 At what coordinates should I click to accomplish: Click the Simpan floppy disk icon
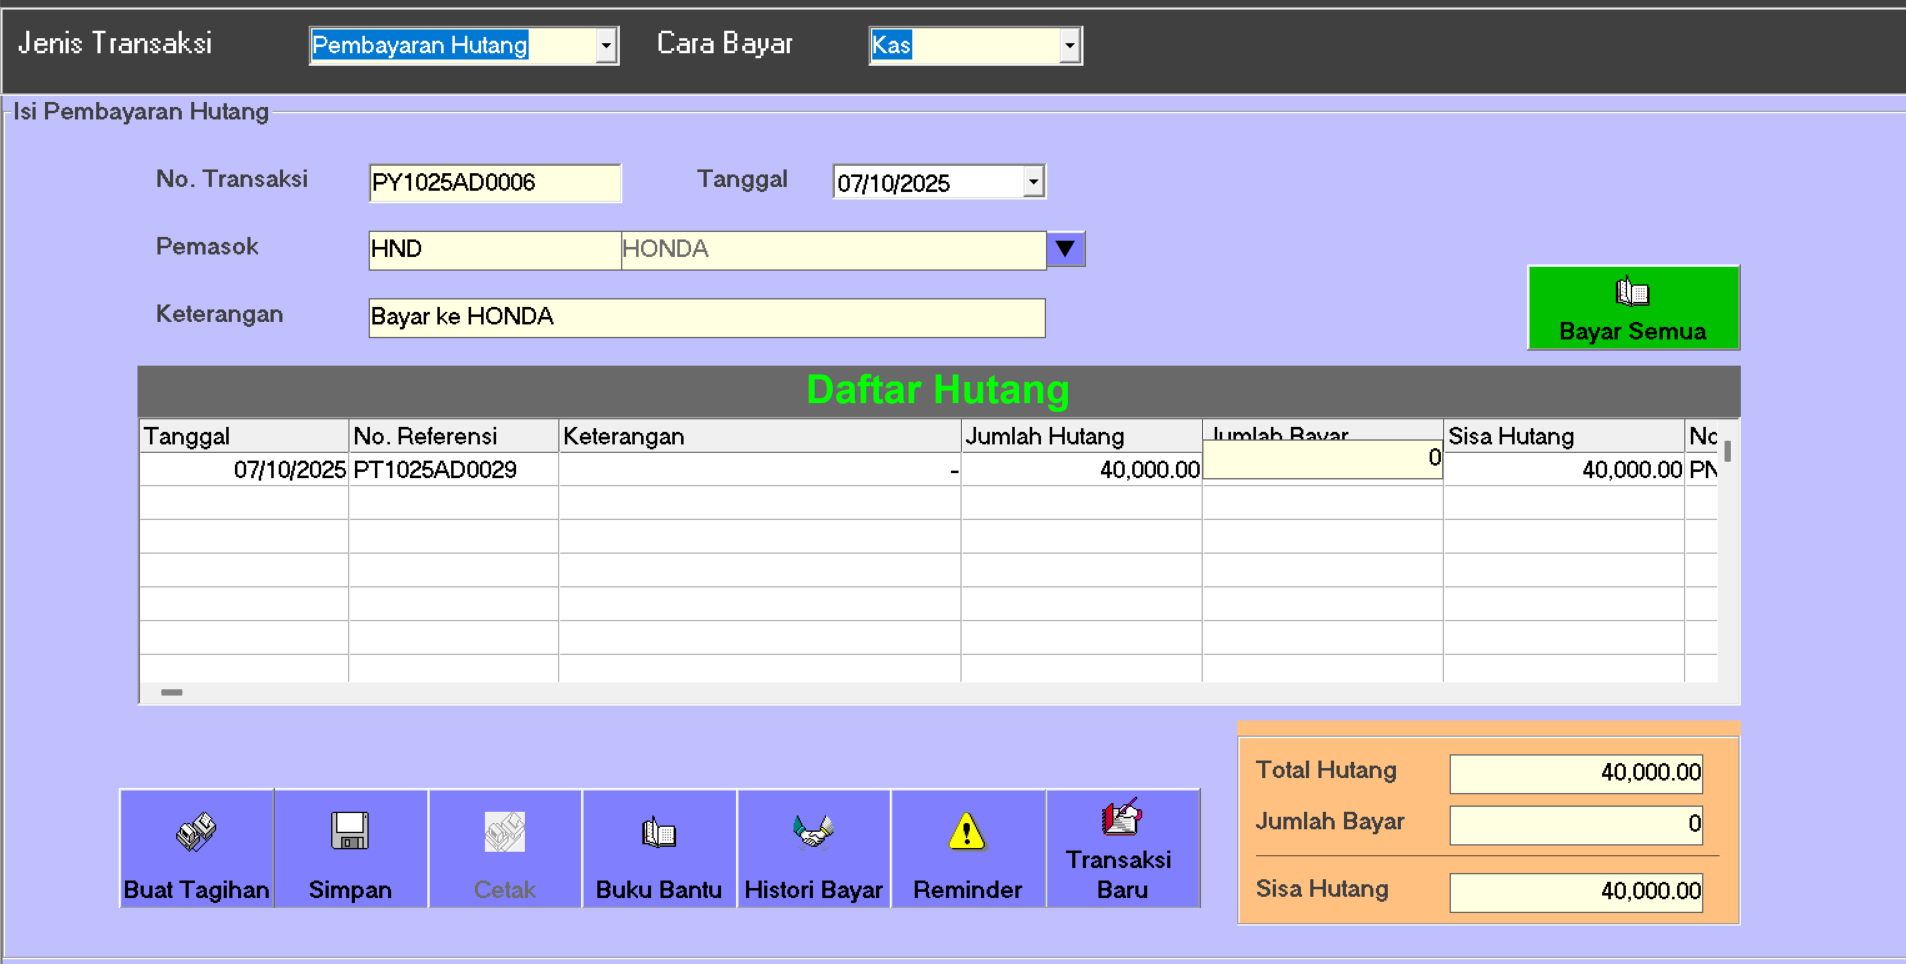coord(350,832)
